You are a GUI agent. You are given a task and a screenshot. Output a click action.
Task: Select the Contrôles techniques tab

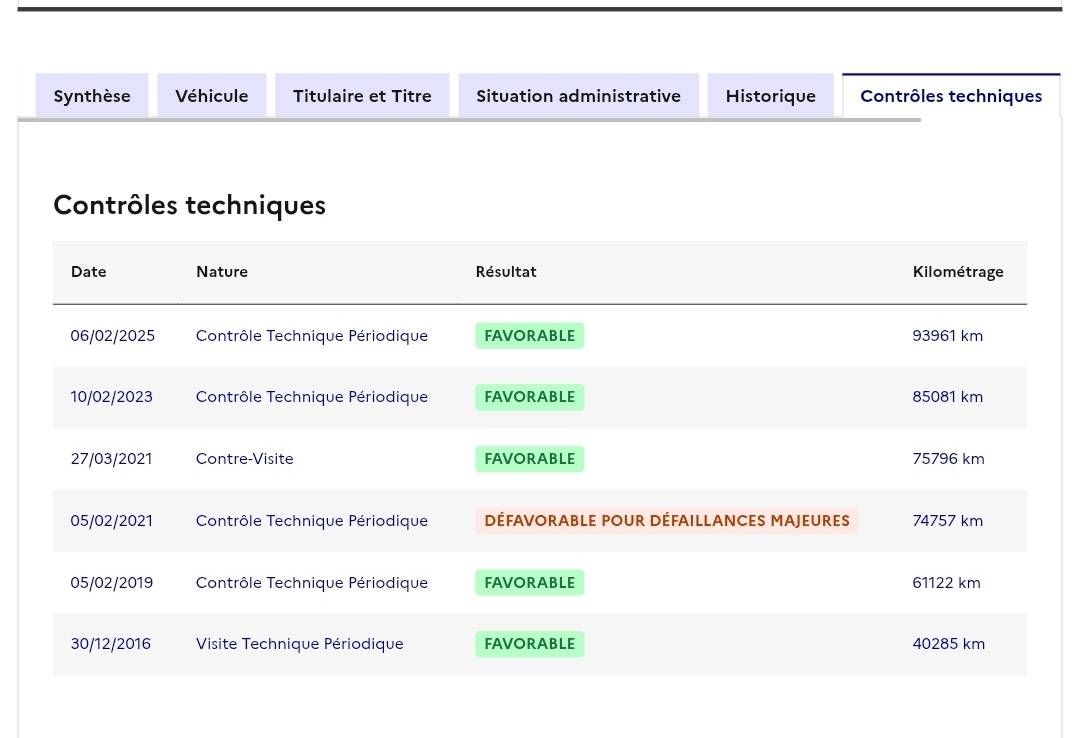pos(951,96)
